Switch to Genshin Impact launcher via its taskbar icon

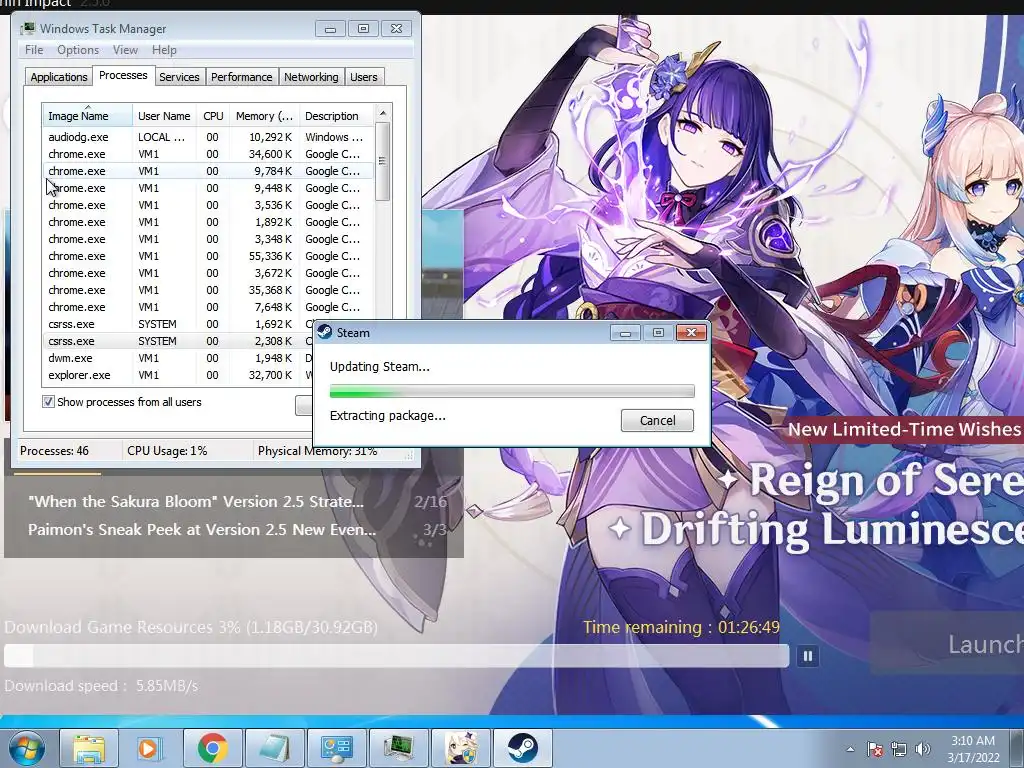pyautogui.click(x=460, y=748)
